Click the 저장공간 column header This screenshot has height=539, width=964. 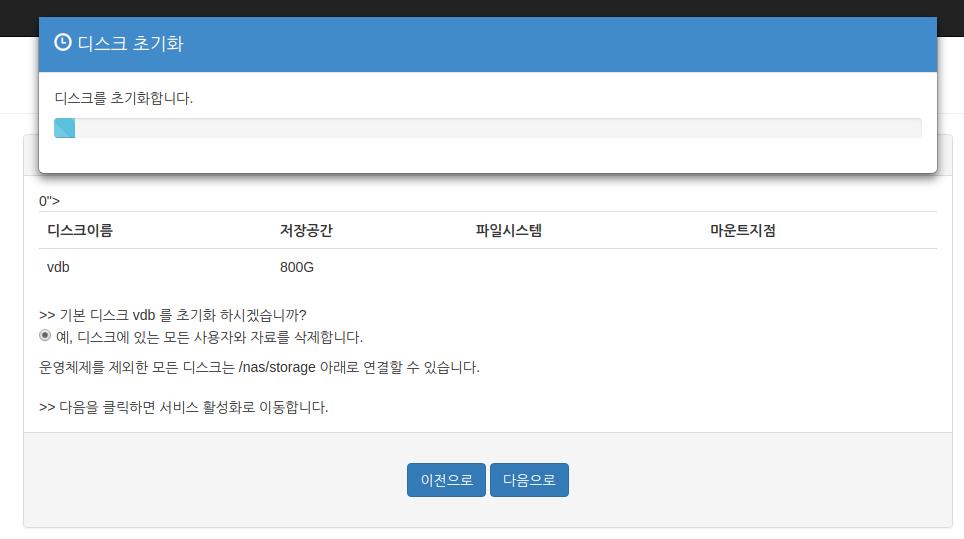[x=306, y=230]
